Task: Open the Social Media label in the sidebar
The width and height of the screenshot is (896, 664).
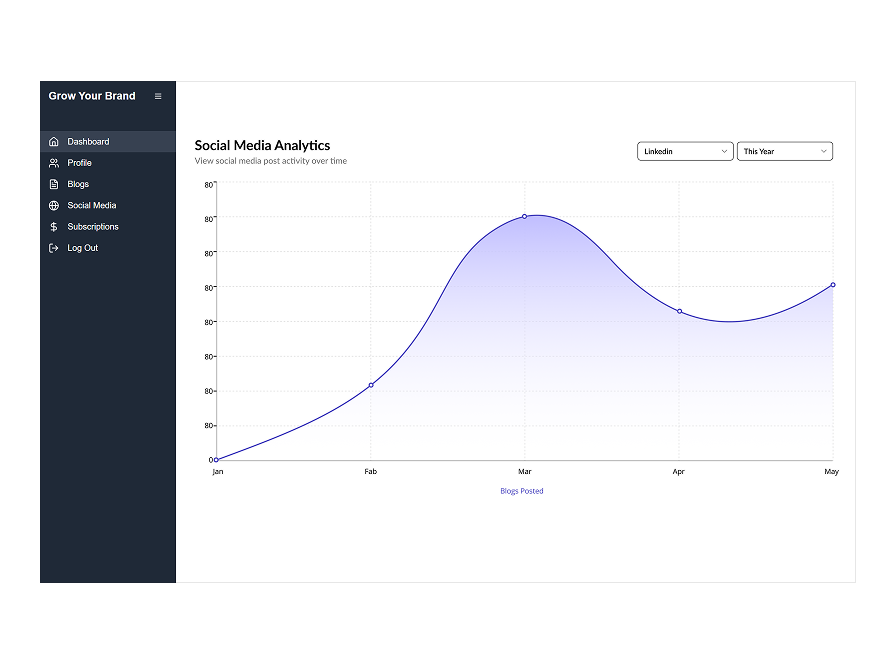Action: point(92,206)
